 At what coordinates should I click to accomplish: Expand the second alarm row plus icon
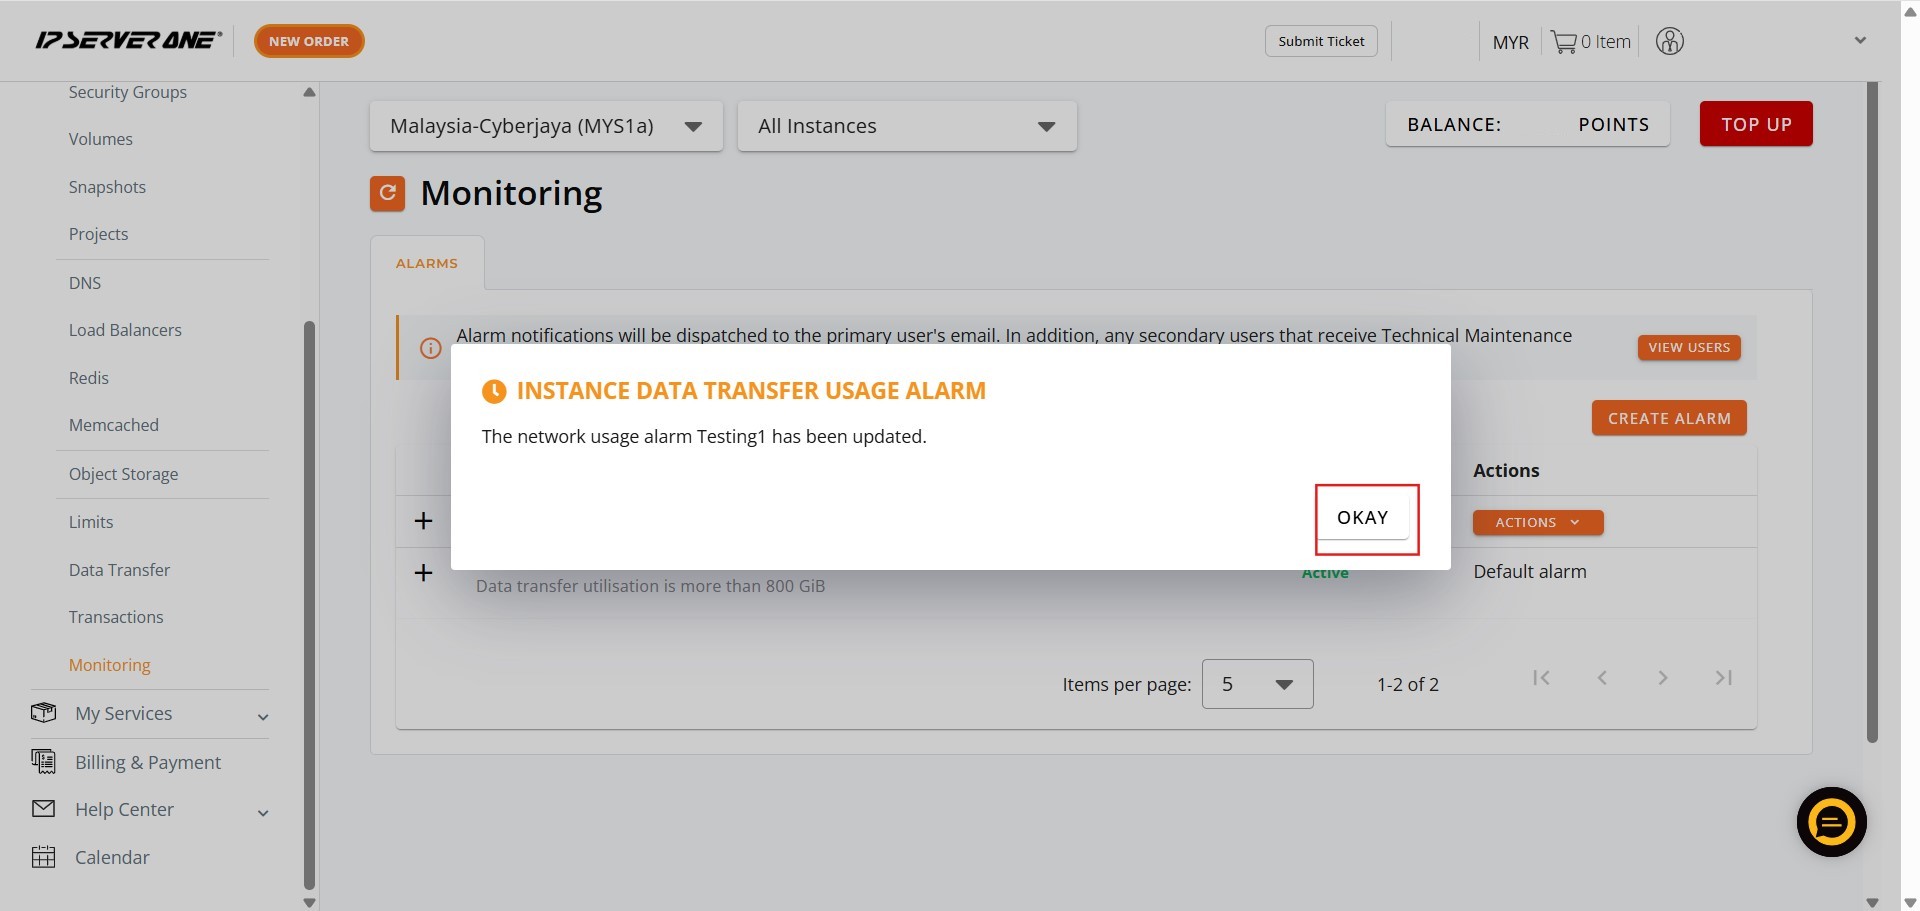coord(423,573)
